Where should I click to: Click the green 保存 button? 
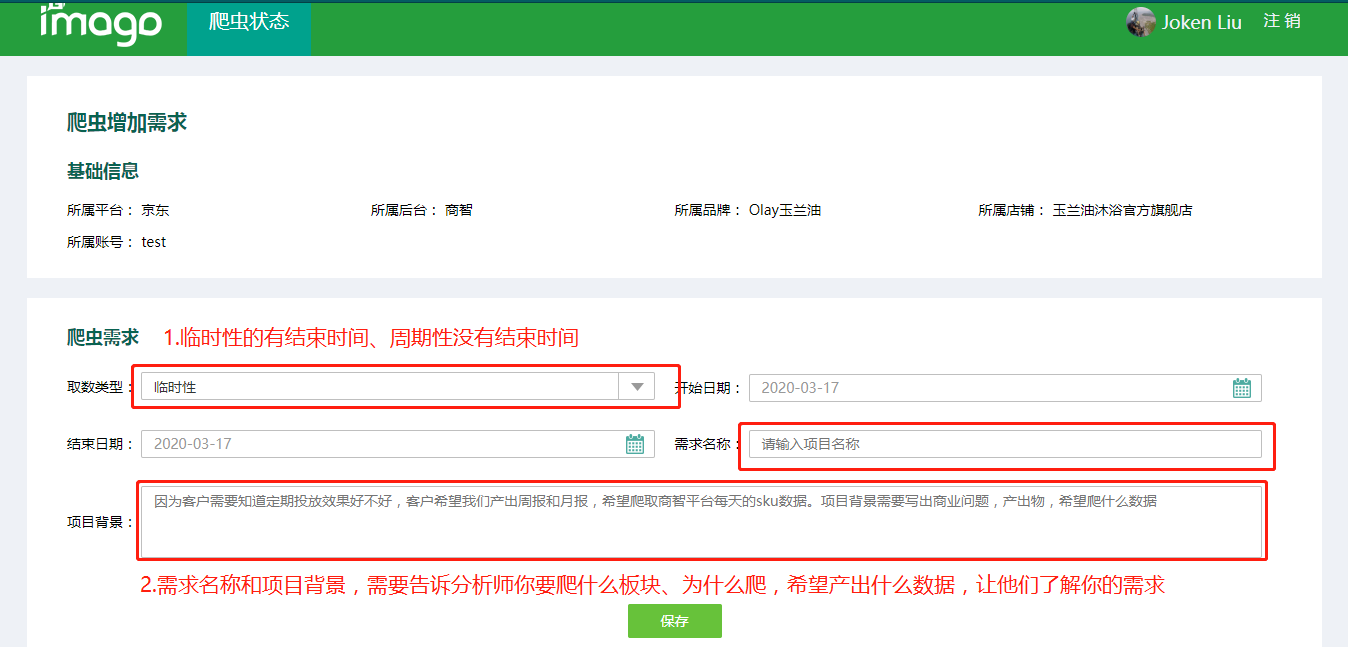tap(675, 621)
